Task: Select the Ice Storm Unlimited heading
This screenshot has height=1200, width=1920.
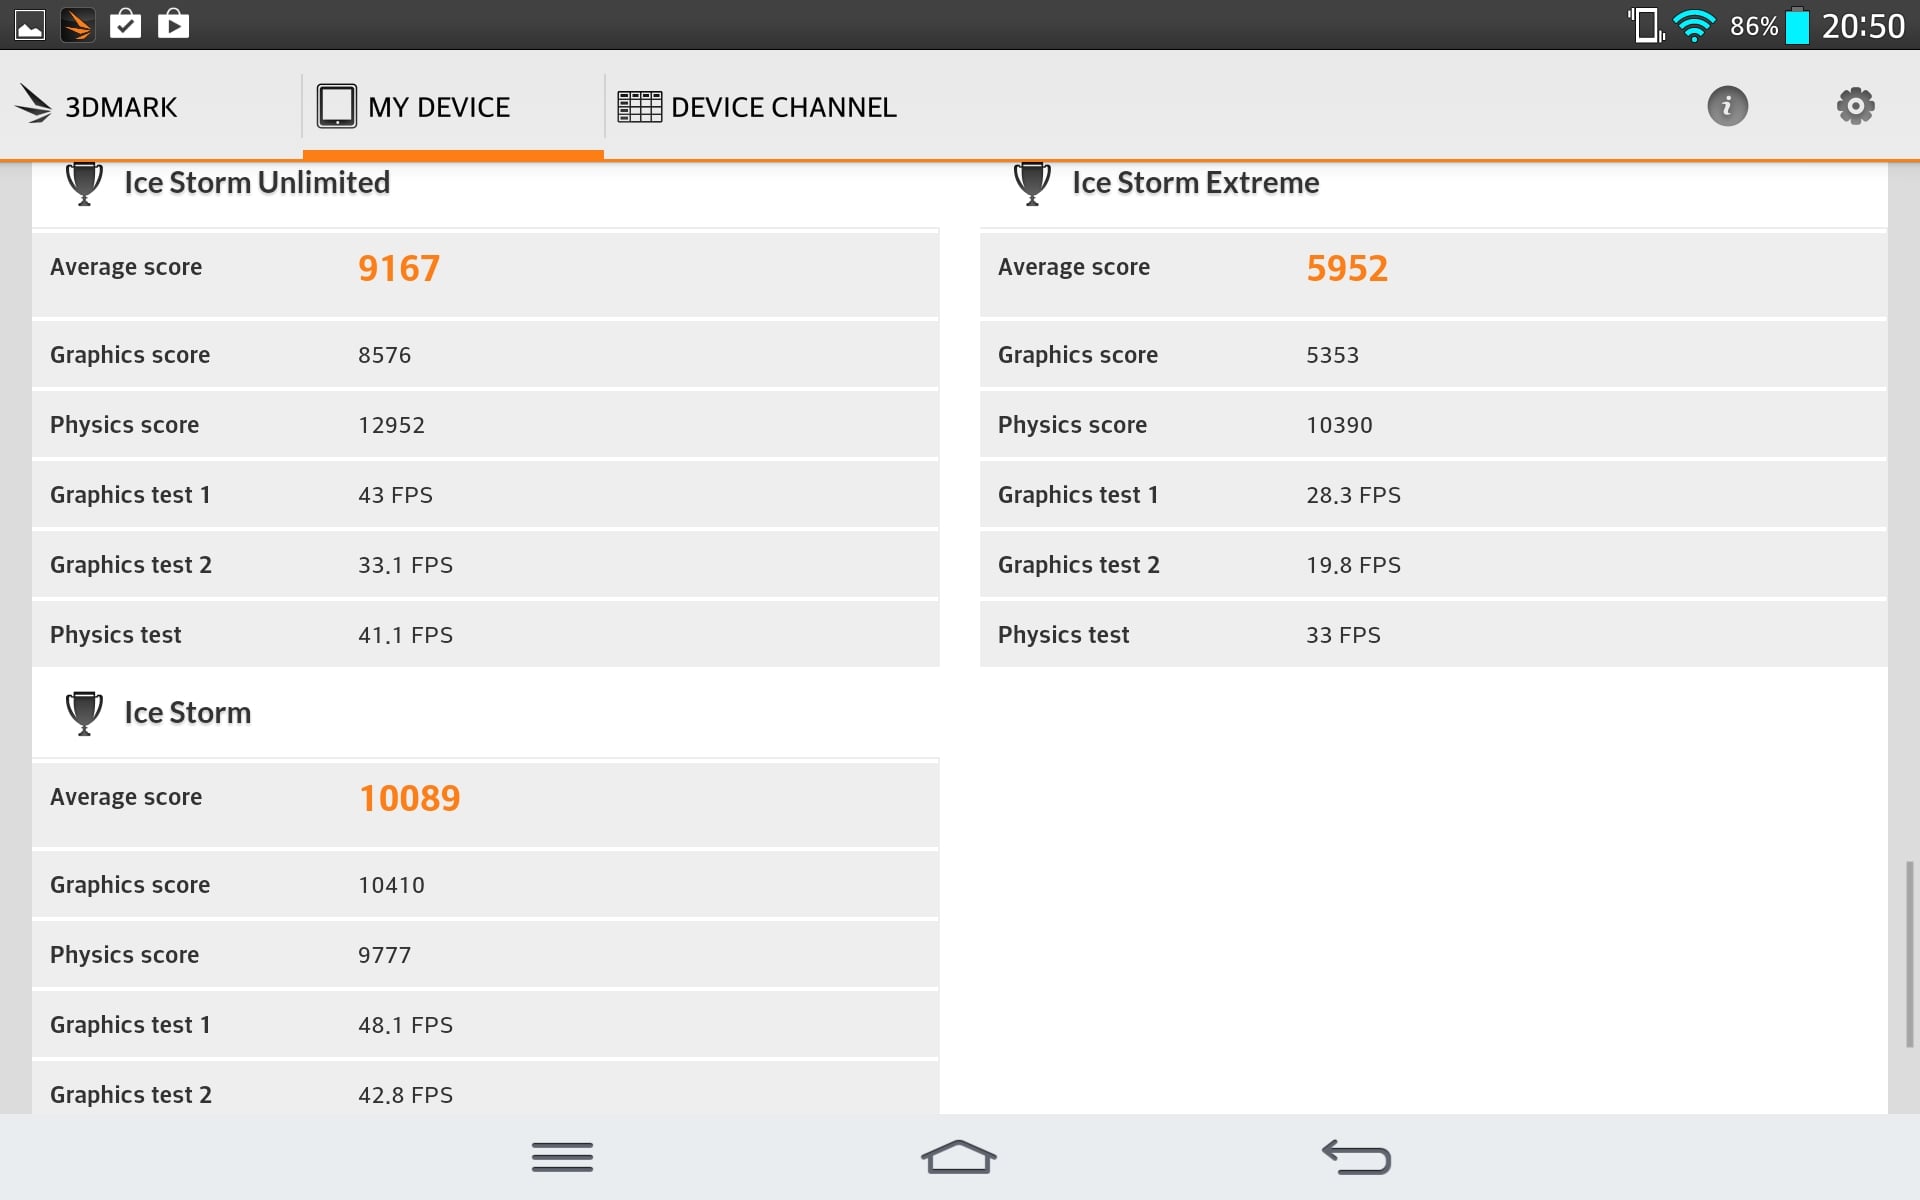Action: [x=257, y=183]
